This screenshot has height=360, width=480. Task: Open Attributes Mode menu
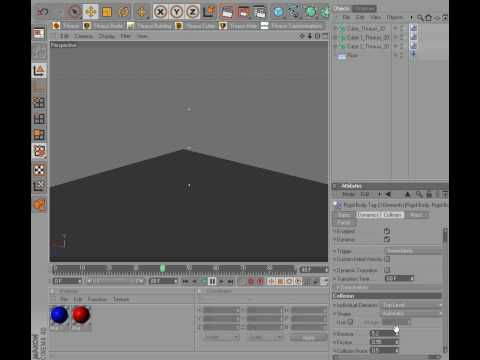click(348, 194)
